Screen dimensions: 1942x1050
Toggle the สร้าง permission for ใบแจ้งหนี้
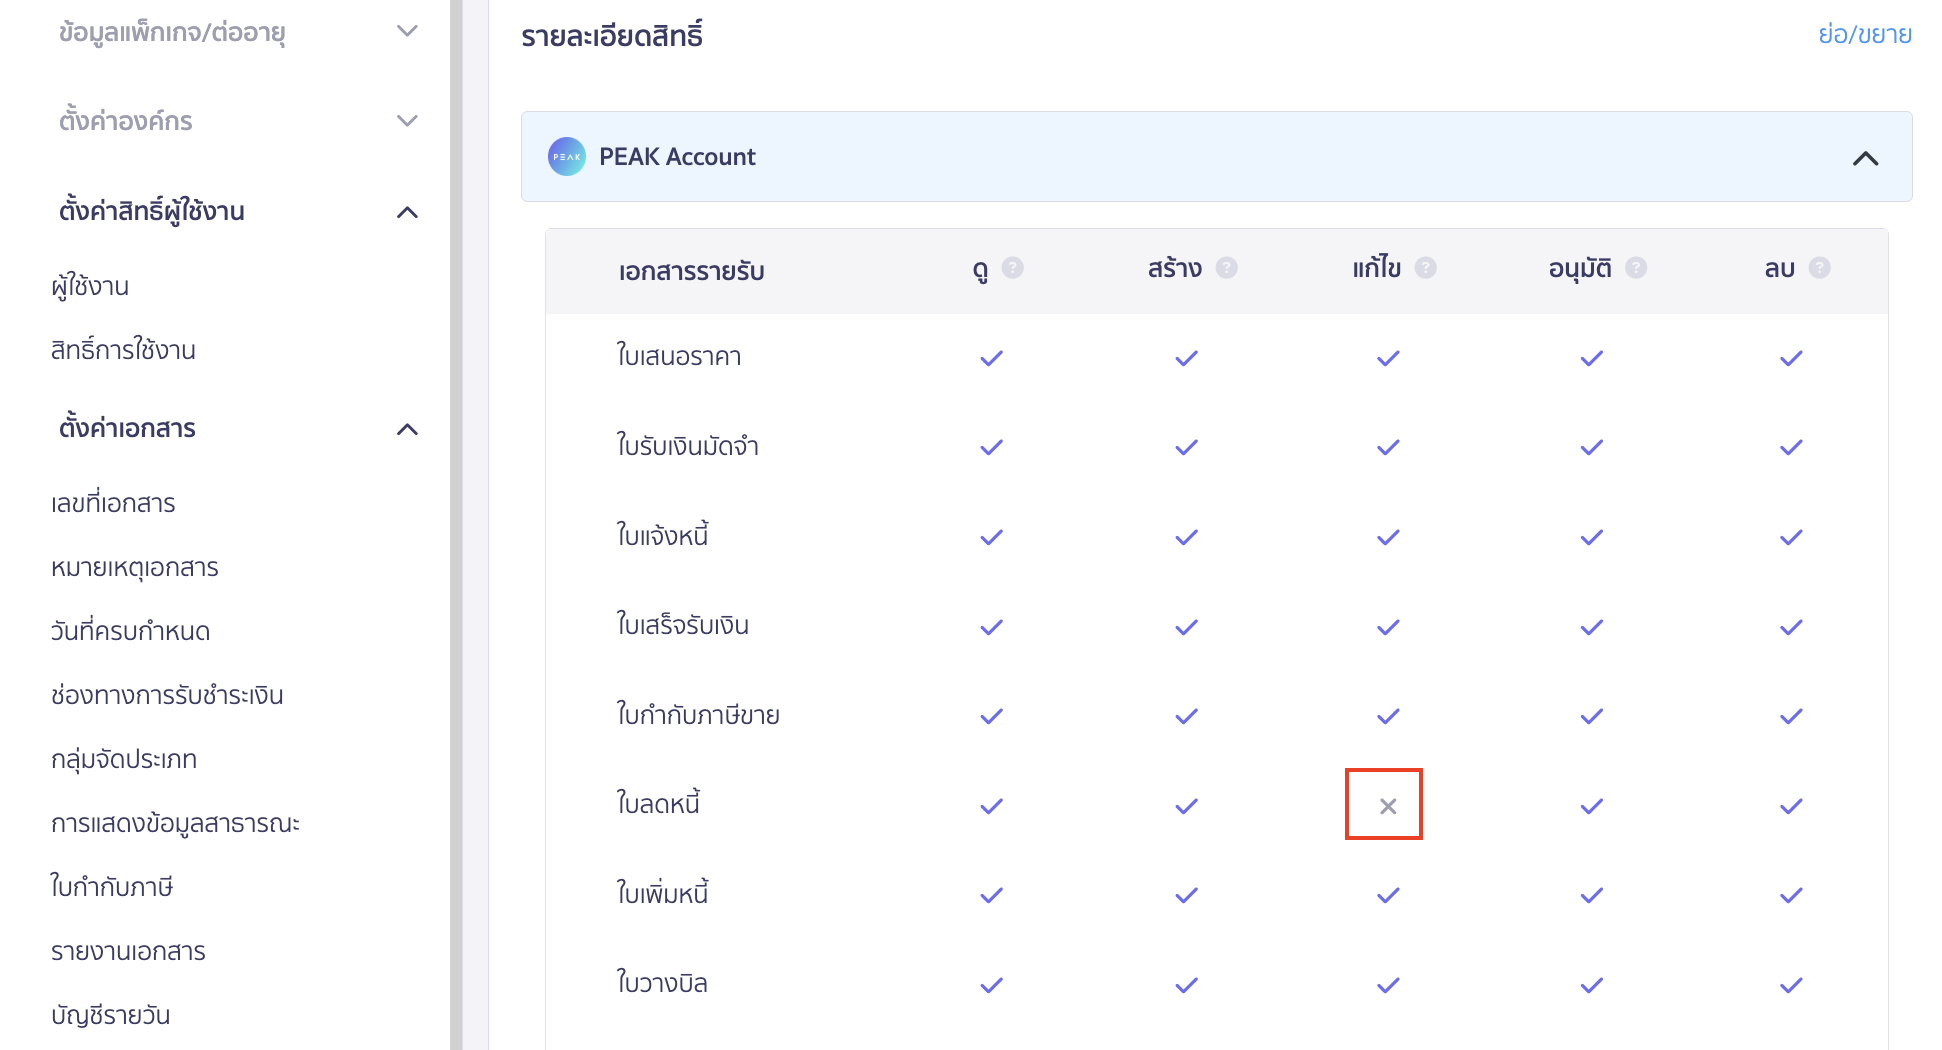point(1185,536)
